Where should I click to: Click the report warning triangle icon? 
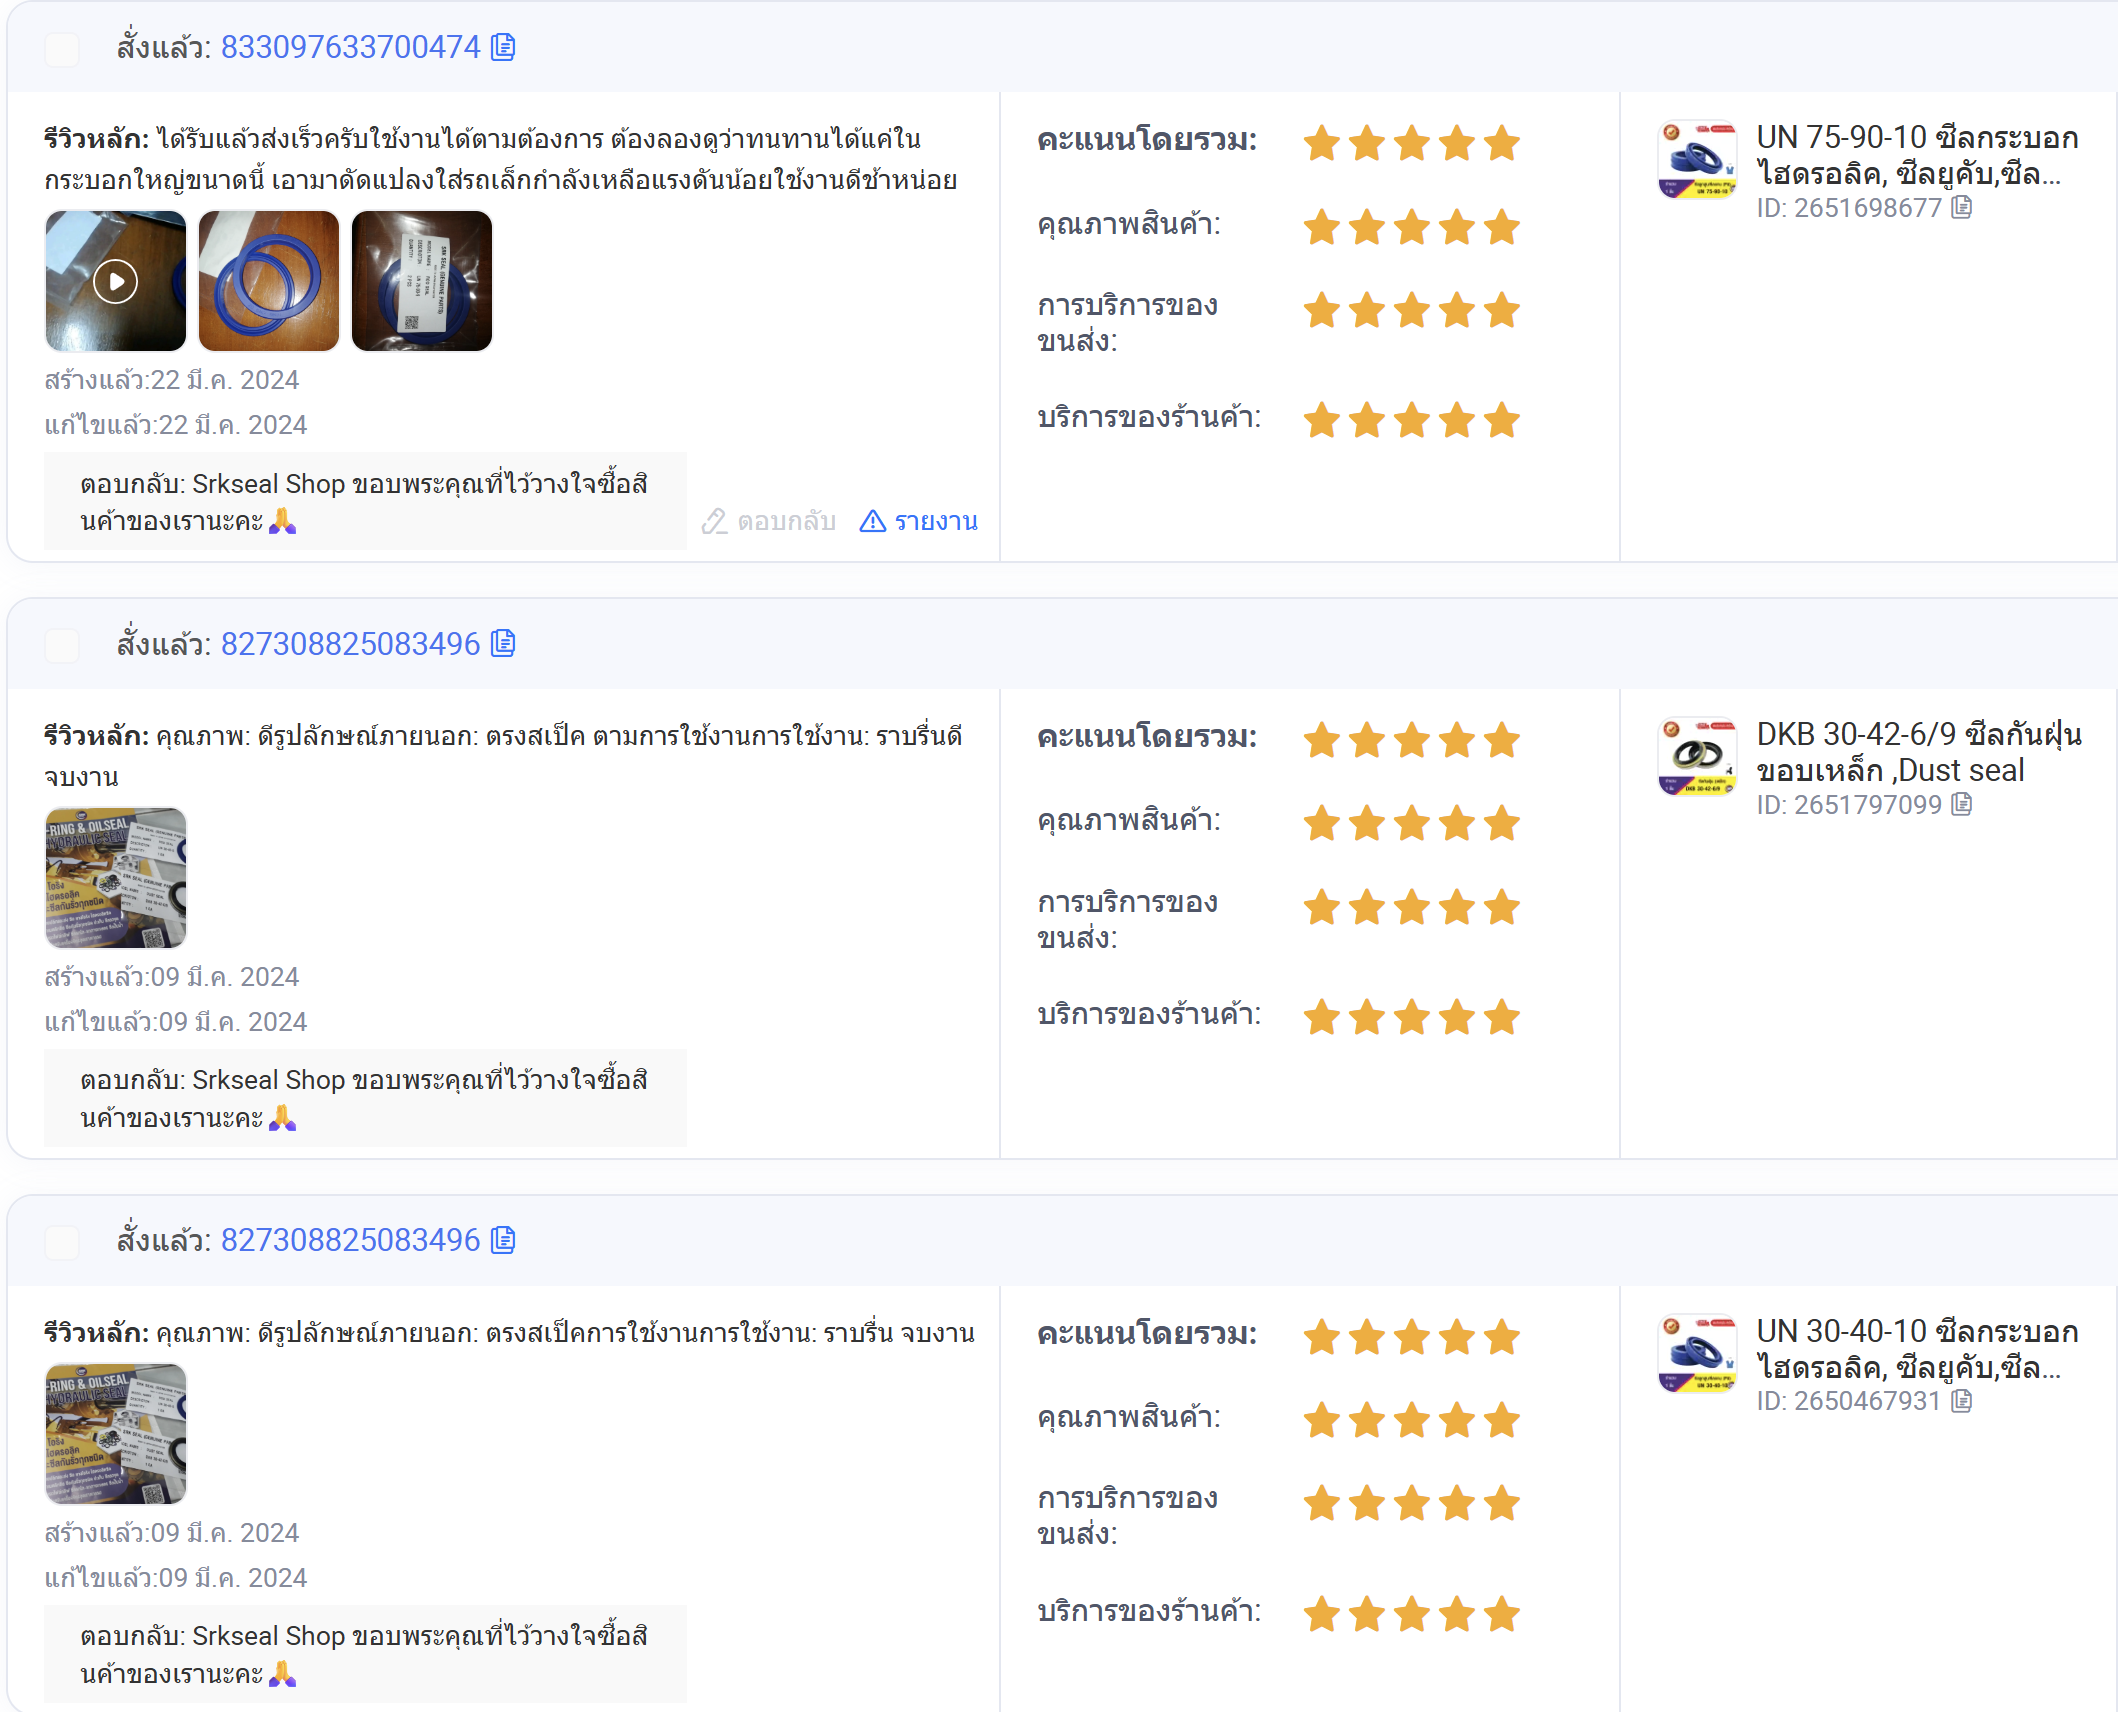(872, 521)
